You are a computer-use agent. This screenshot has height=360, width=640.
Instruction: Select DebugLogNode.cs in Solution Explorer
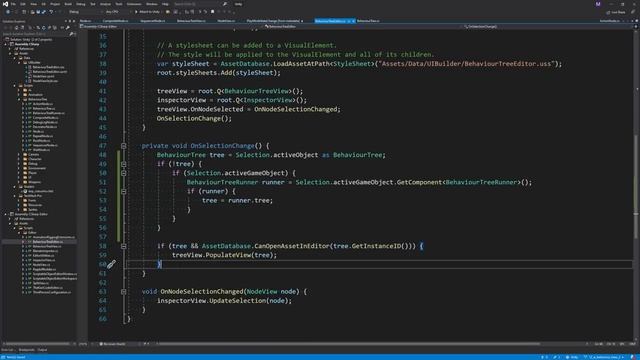[x=45, y=122]
